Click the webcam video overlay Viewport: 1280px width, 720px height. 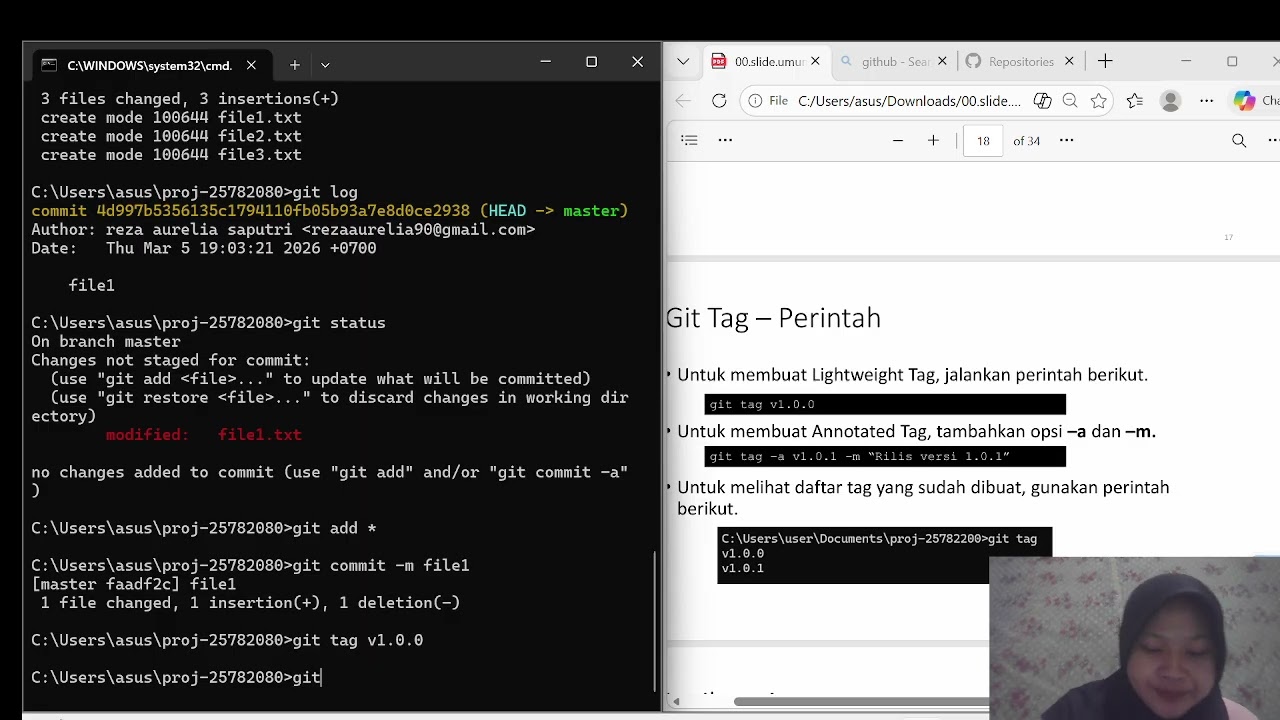pos(1134,638)
